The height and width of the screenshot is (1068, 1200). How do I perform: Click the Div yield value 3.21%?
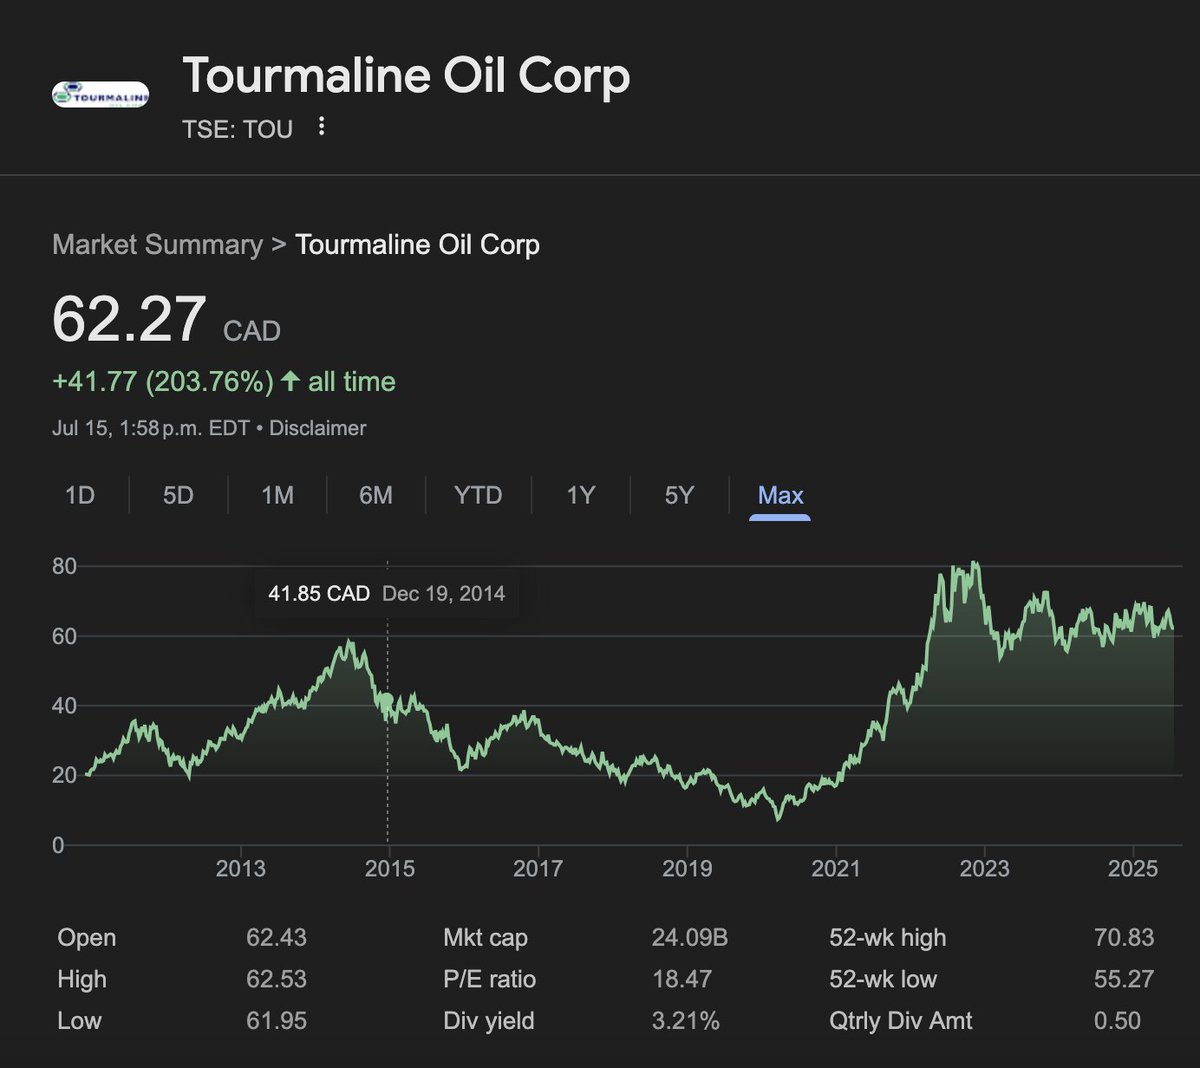click(x=685, y=1021)
